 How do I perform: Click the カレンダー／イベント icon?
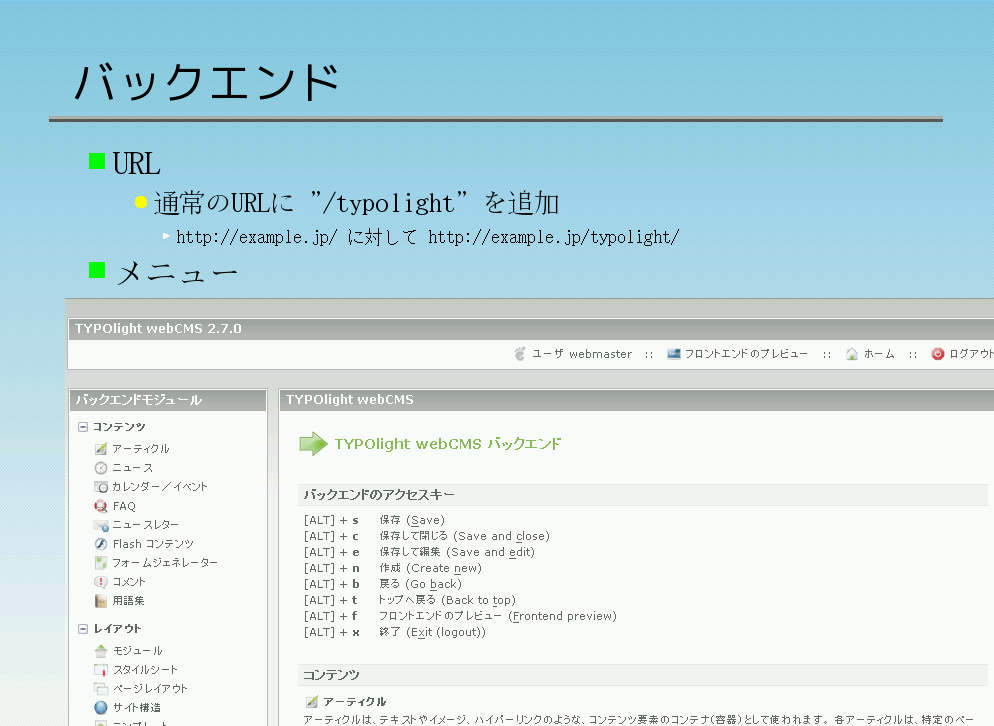click(x=101, y=487)
